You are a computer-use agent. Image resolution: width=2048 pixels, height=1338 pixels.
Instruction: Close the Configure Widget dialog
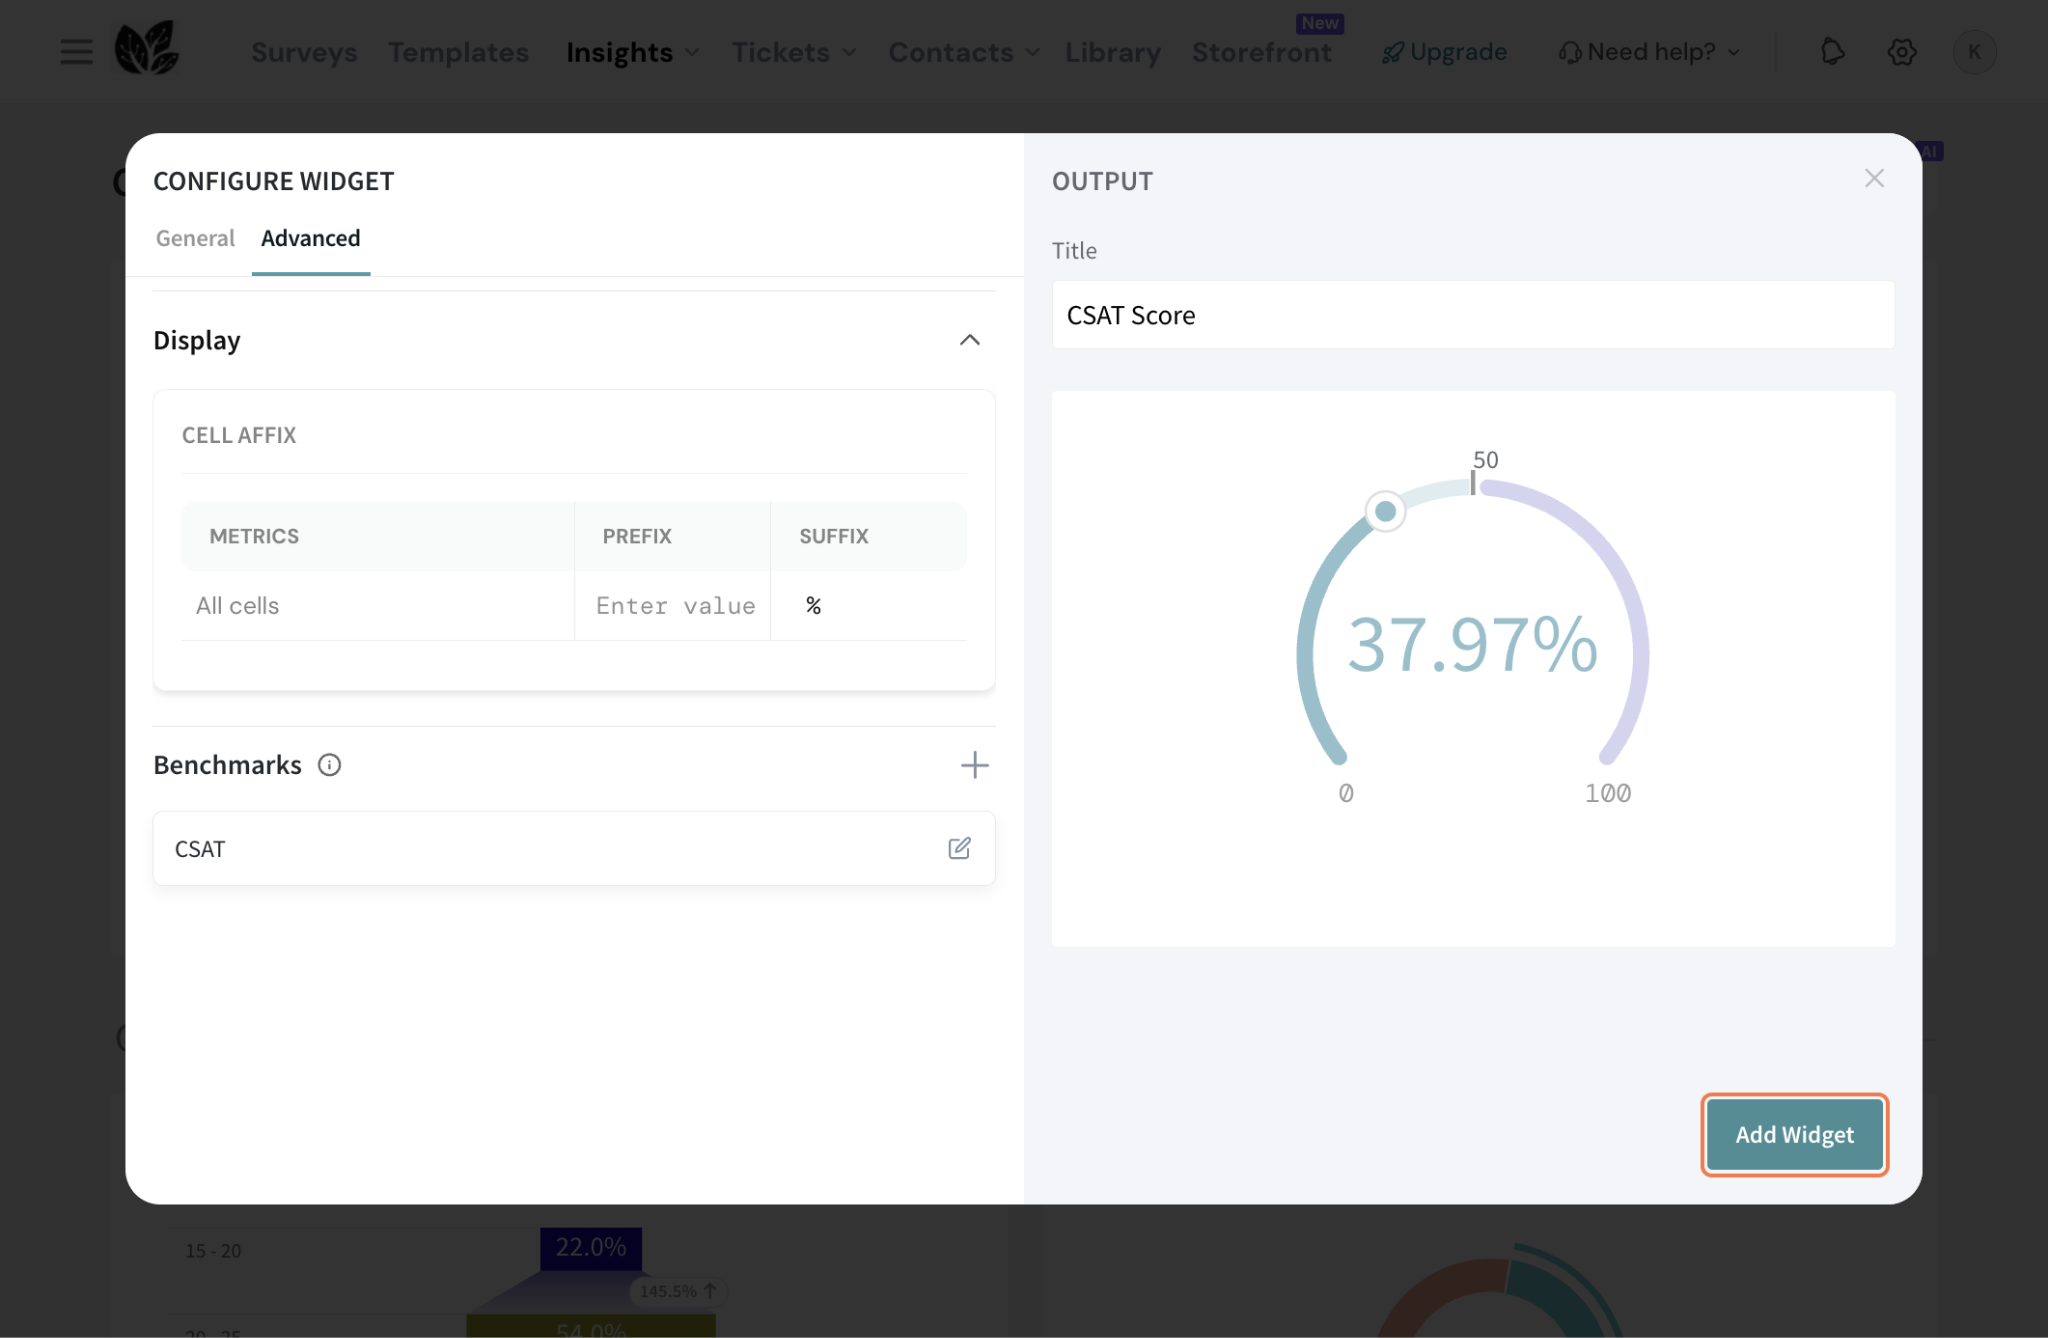point(1874,178)
